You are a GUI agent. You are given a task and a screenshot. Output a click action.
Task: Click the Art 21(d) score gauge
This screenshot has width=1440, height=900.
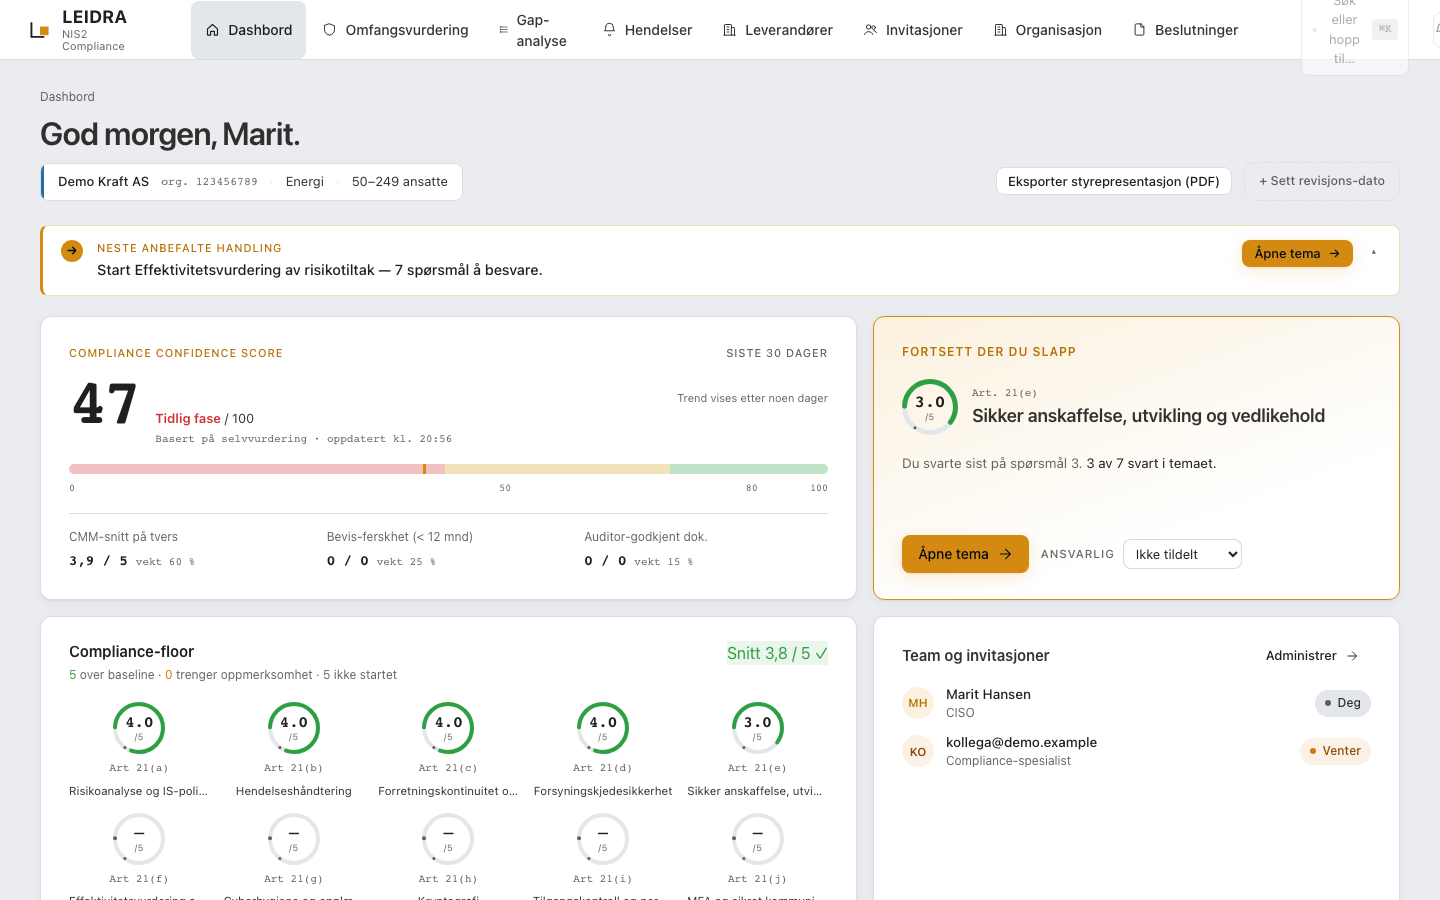coord(603,728)
